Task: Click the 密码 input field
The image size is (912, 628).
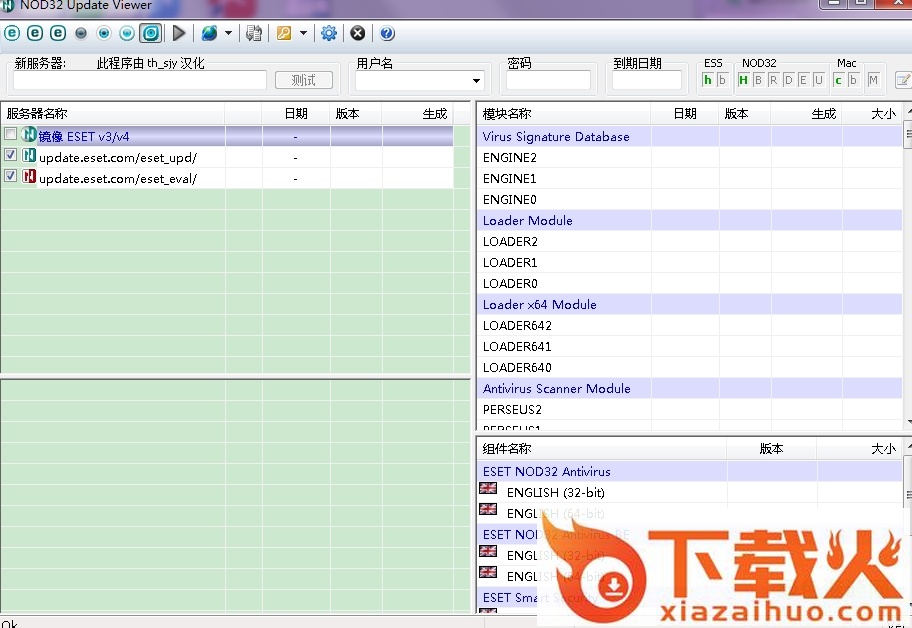Action: click(548, 80)
